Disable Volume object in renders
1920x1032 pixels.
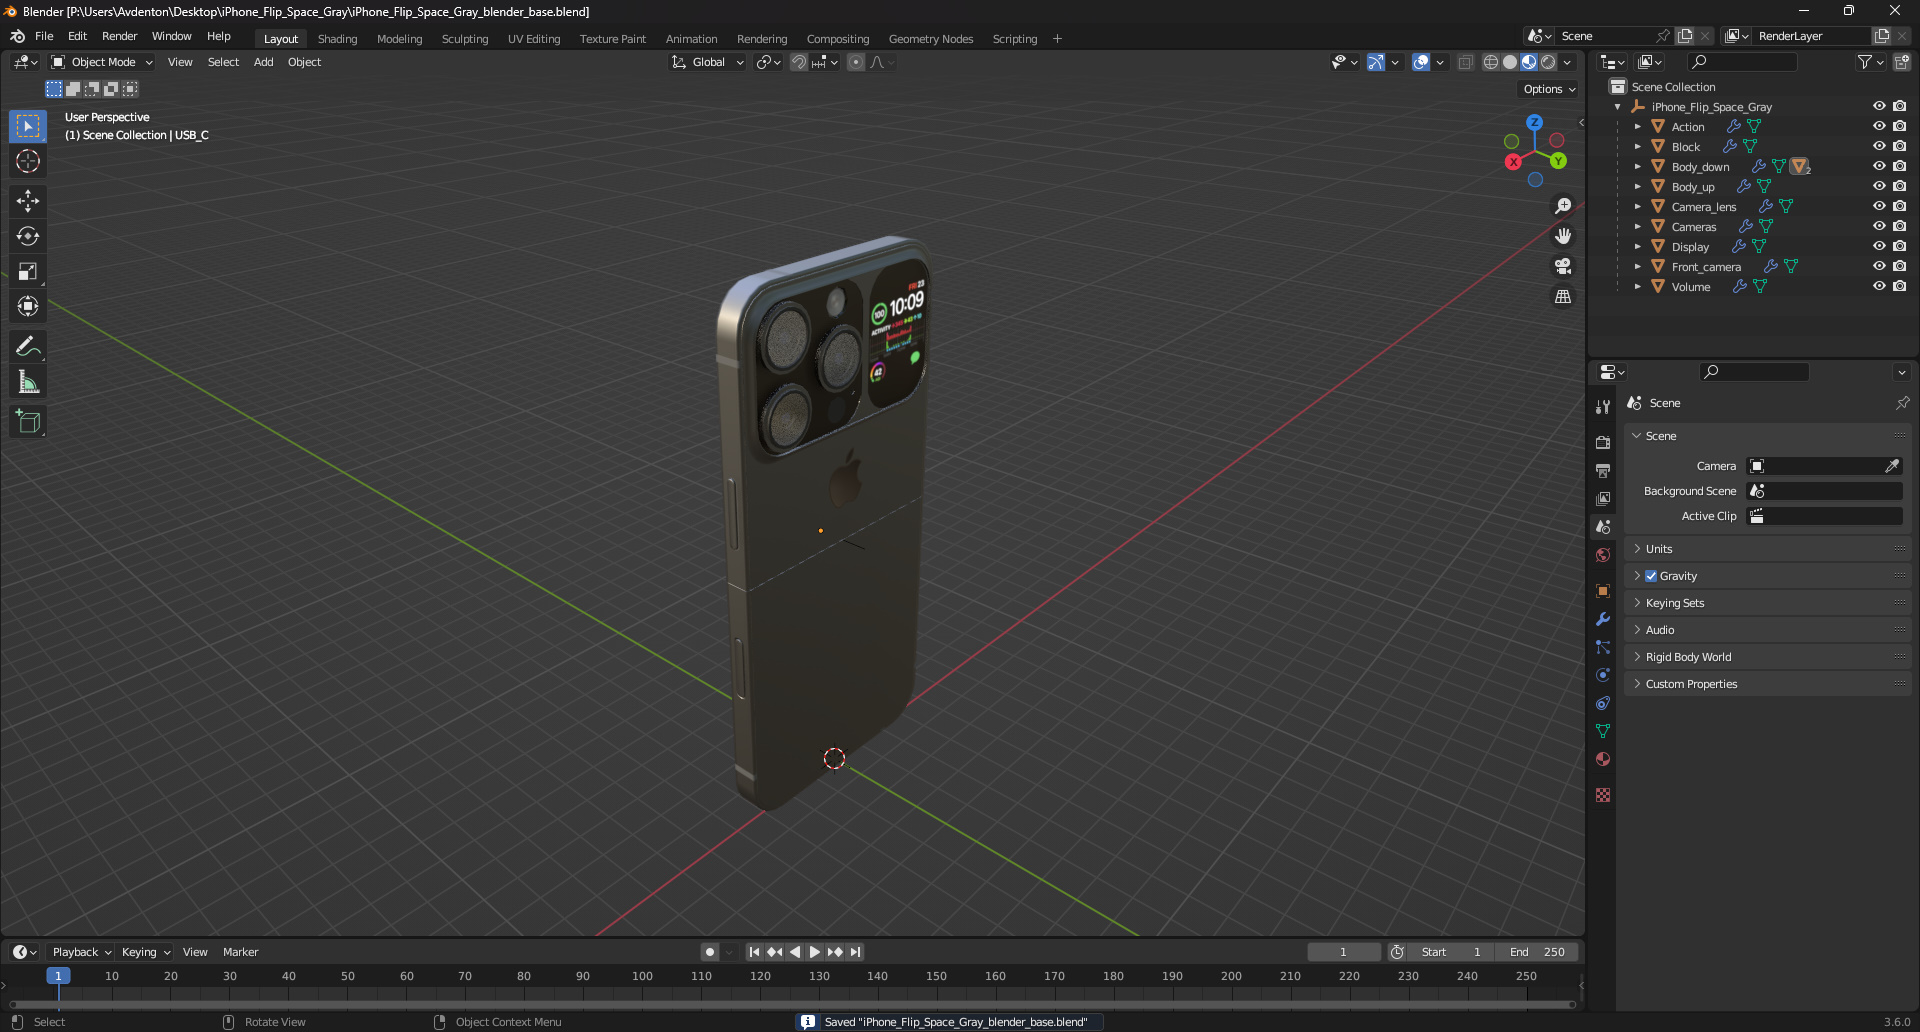click(1899, 286)
